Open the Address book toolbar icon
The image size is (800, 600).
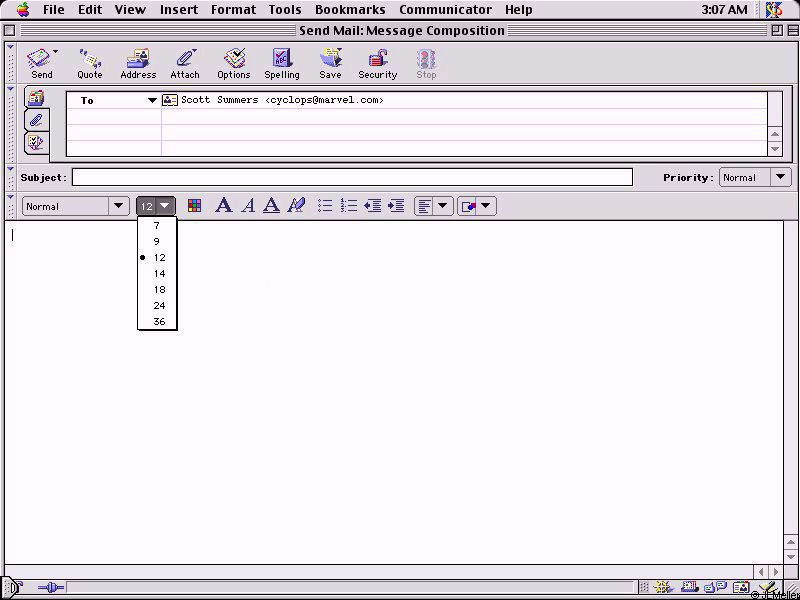[x=138, y=64]
